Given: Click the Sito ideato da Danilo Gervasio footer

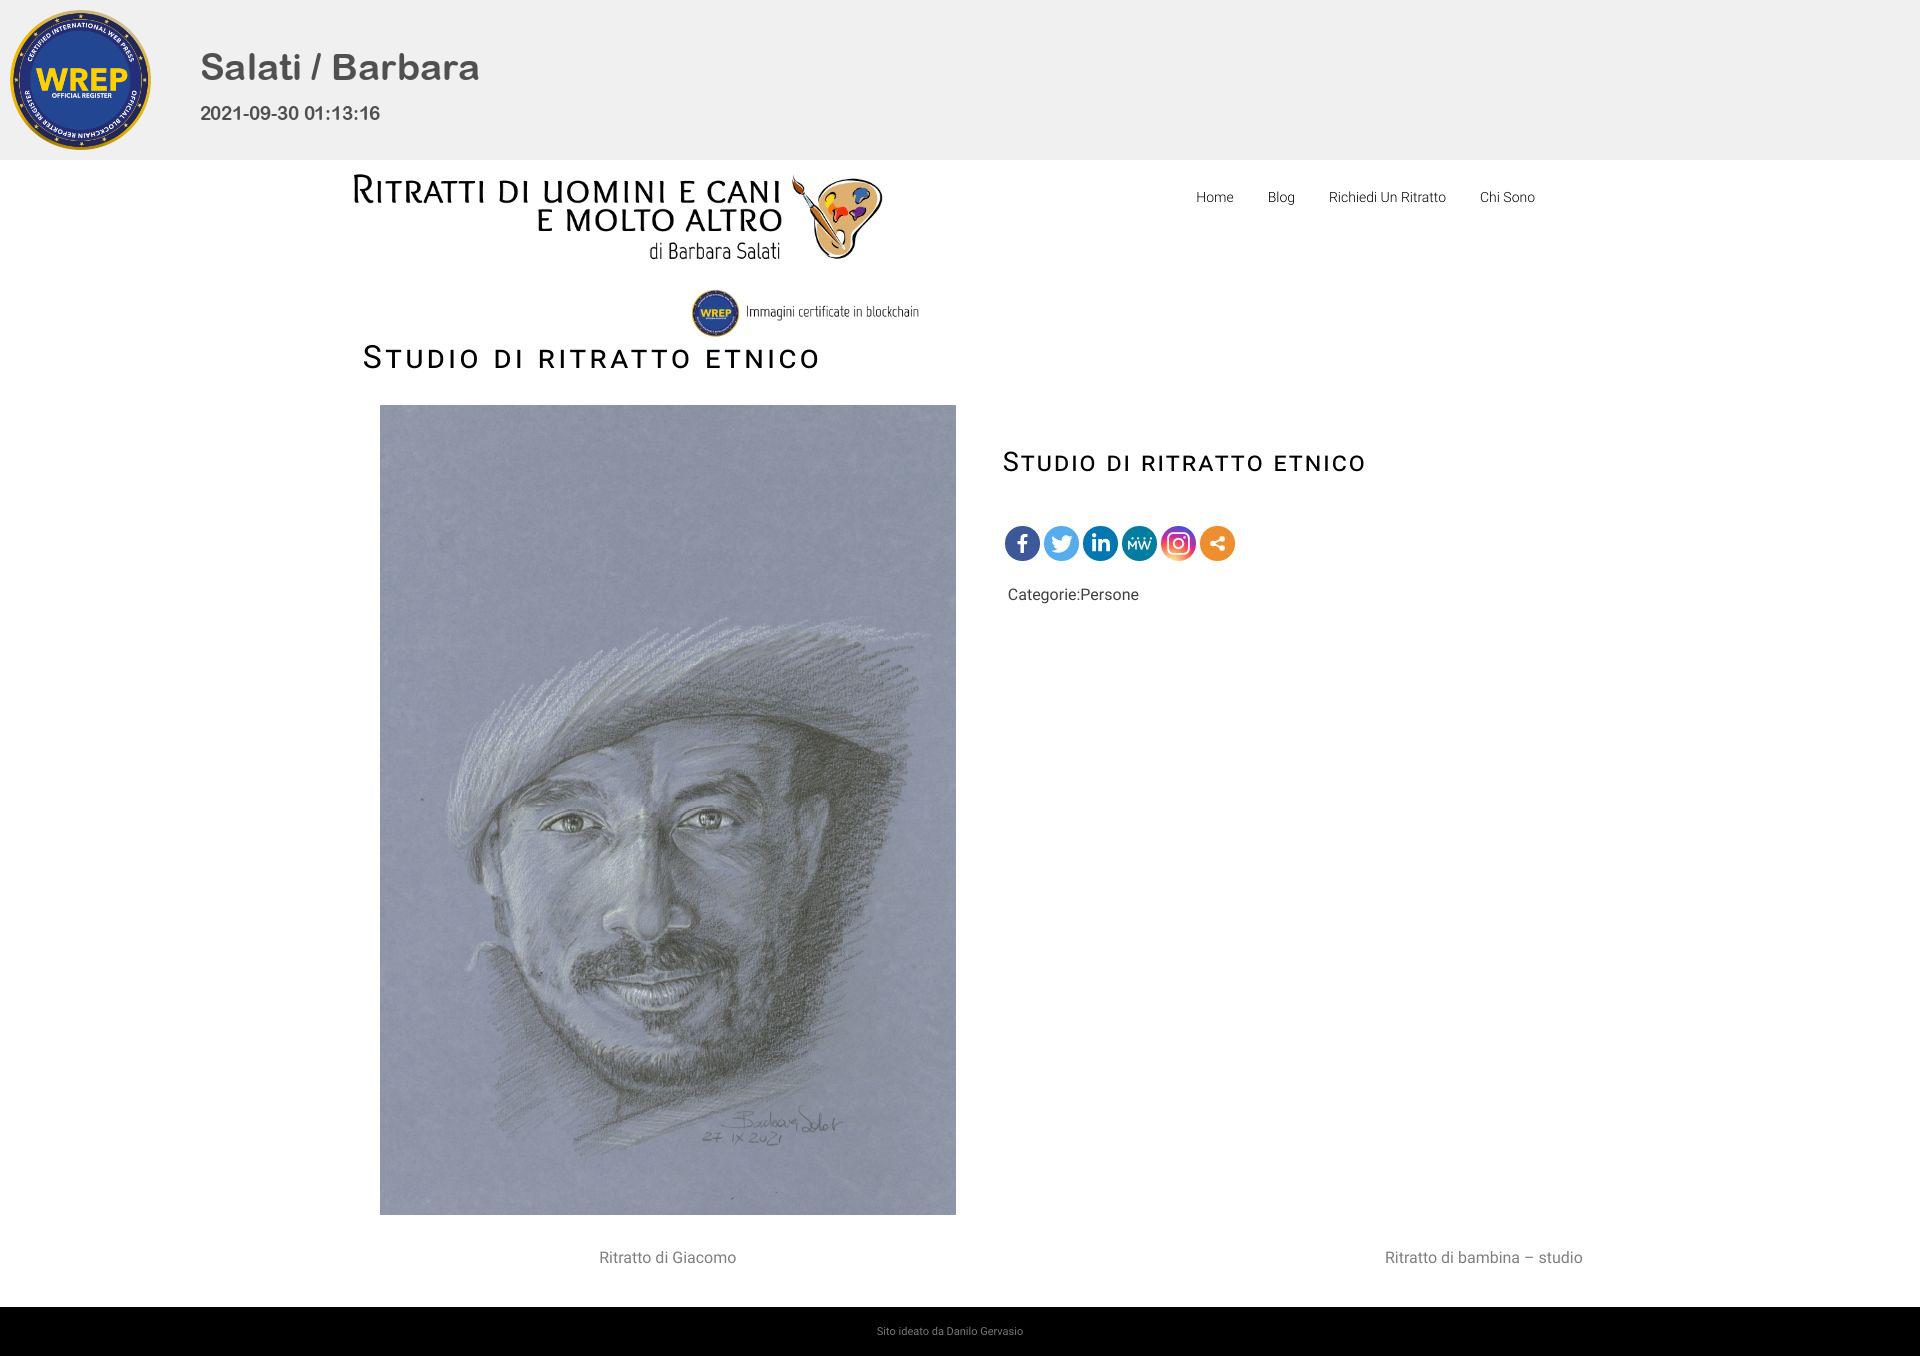Looking at the screenshot, I should click(950, 1331).
